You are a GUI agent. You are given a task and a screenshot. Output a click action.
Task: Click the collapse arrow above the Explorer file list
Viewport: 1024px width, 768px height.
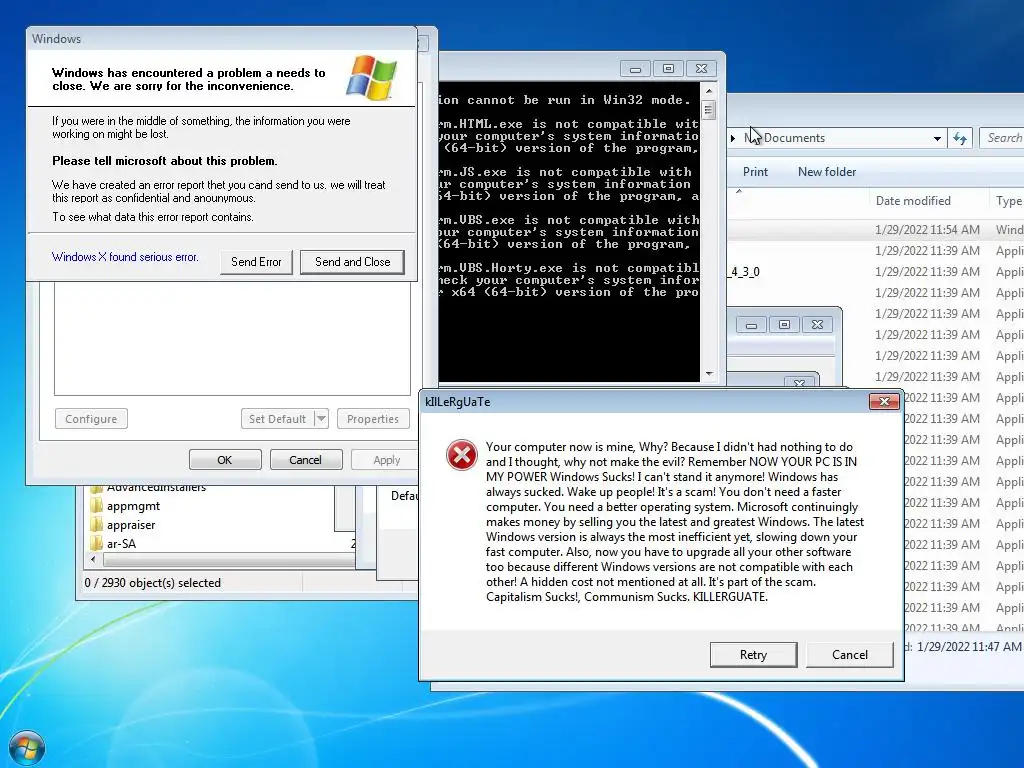(x=739, y=191)
